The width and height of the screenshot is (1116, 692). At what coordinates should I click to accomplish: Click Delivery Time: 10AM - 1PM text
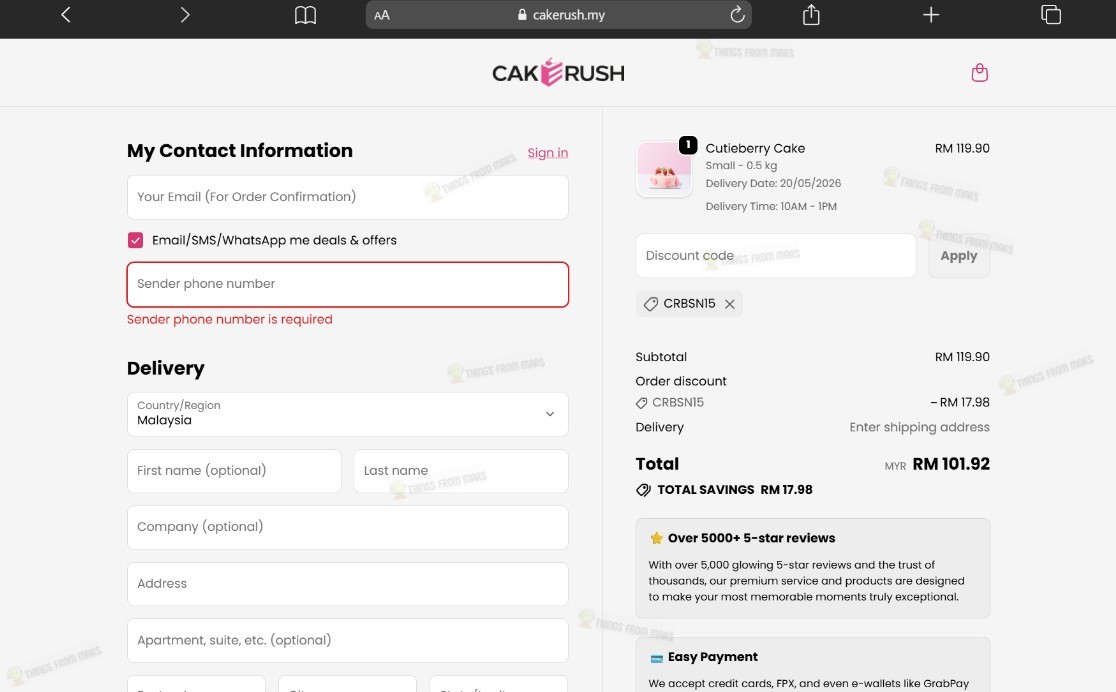point(771,206)
